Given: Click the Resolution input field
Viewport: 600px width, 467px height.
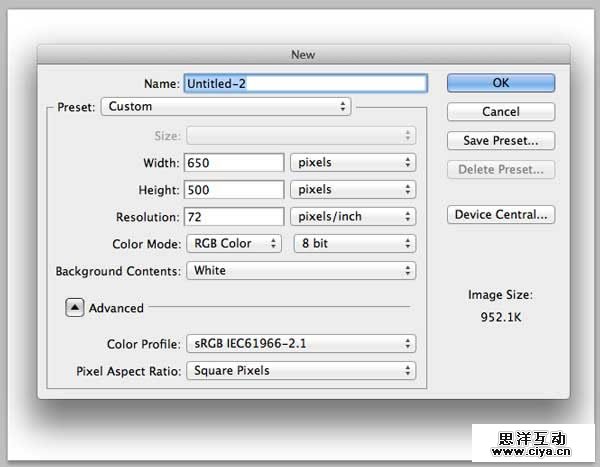Looking at the screenshot, I should [x=234, y=216].
